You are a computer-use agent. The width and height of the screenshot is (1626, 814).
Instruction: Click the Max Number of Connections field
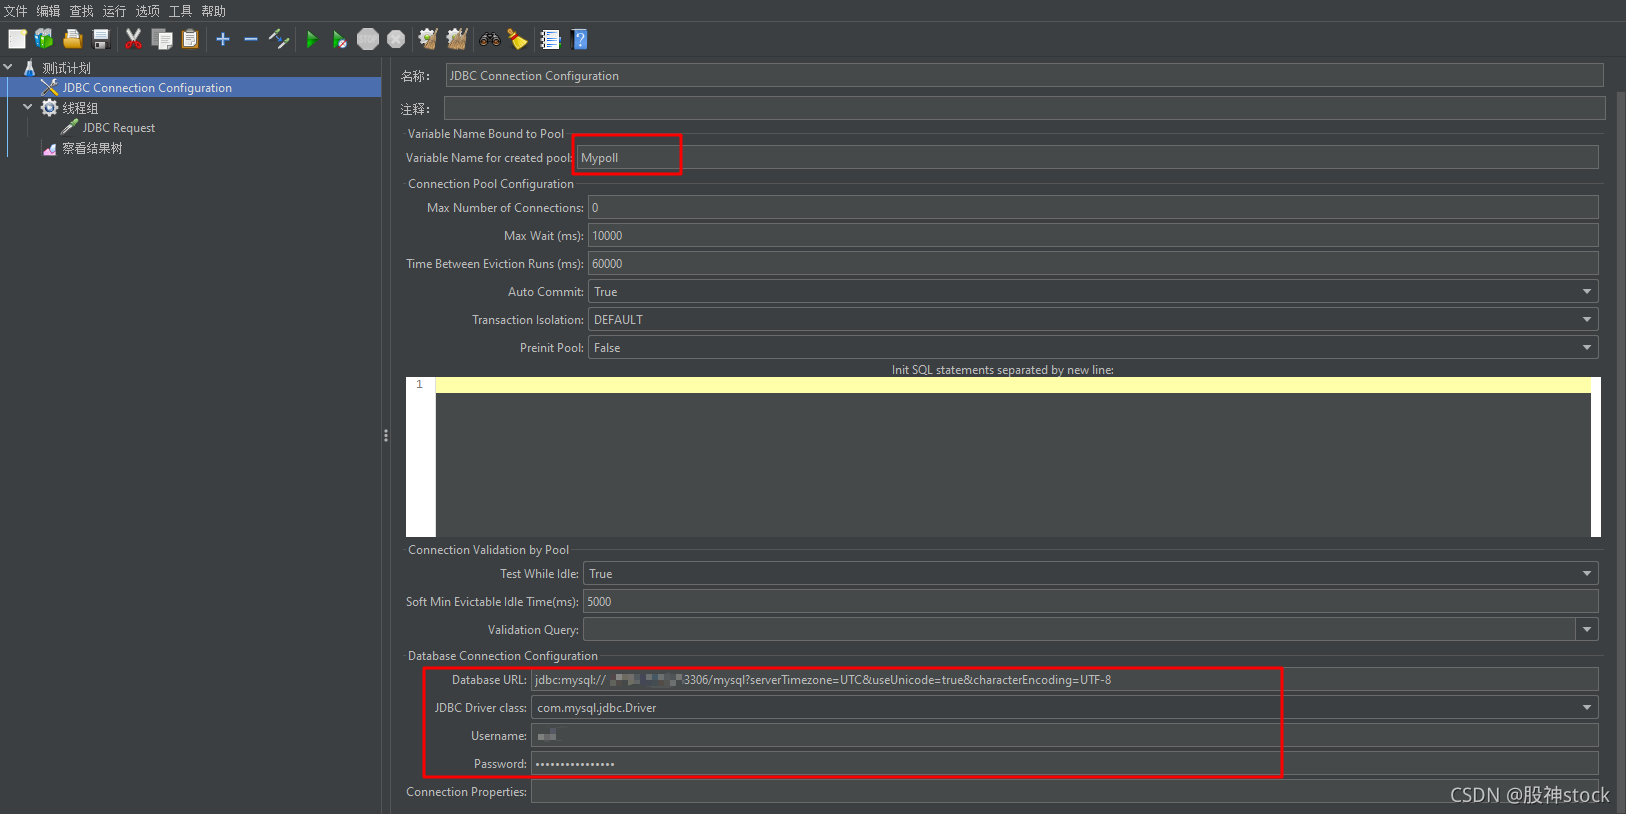1093,208
